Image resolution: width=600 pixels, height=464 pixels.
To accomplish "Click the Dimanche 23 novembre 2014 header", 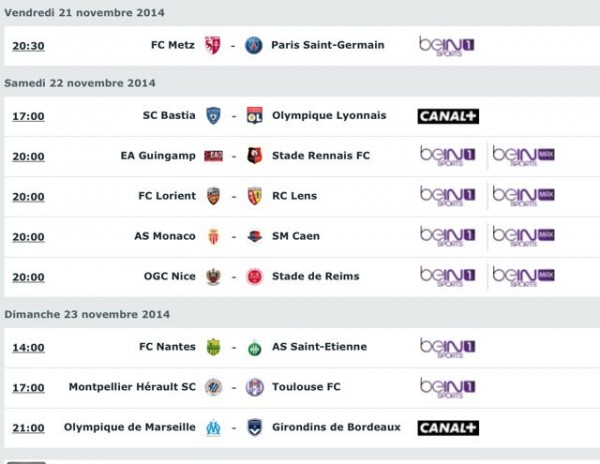I will point(87,314).
